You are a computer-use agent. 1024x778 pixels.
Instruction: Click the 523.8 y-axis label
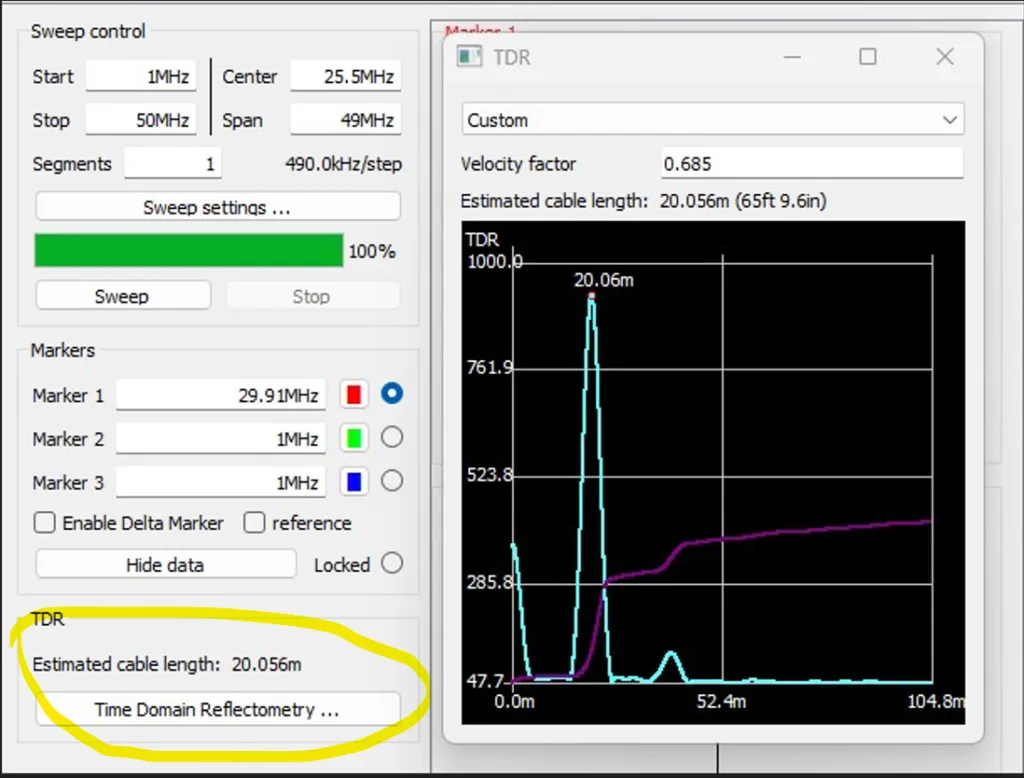pos(490,475)
